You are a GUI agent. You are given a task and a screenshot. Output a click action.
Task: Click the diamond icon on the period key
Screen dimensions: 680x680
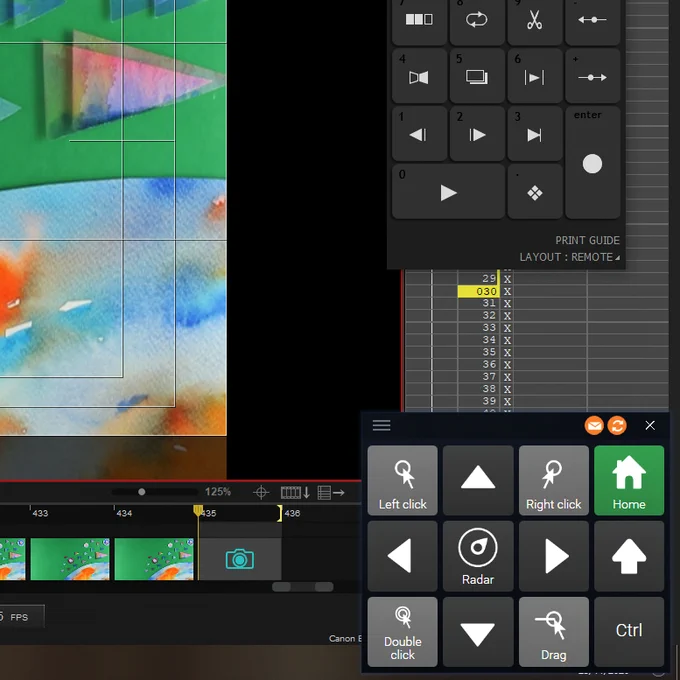534,193
